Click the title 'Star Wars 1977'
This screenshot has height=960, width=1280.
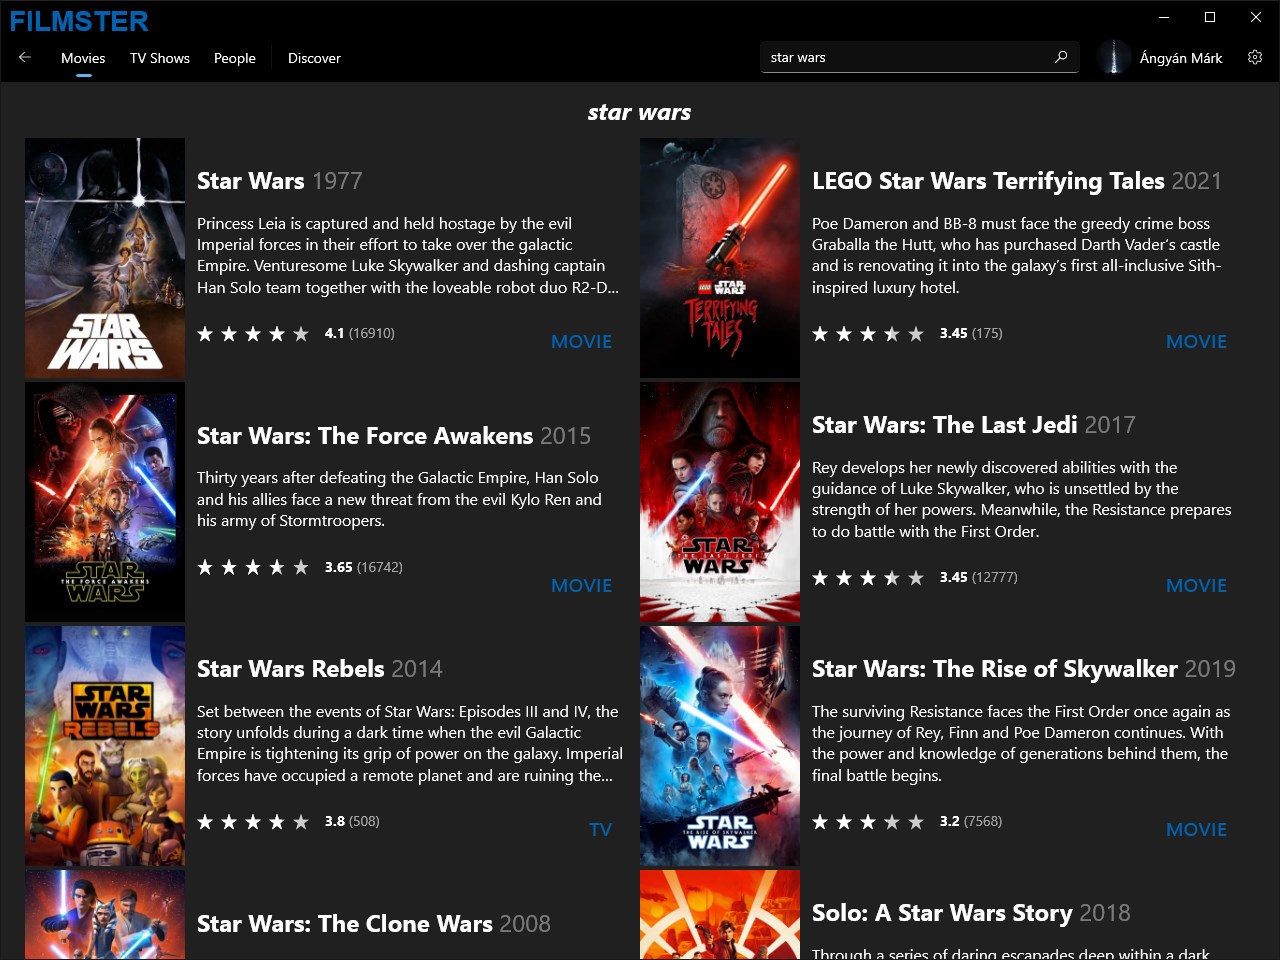tap(279, 181)
